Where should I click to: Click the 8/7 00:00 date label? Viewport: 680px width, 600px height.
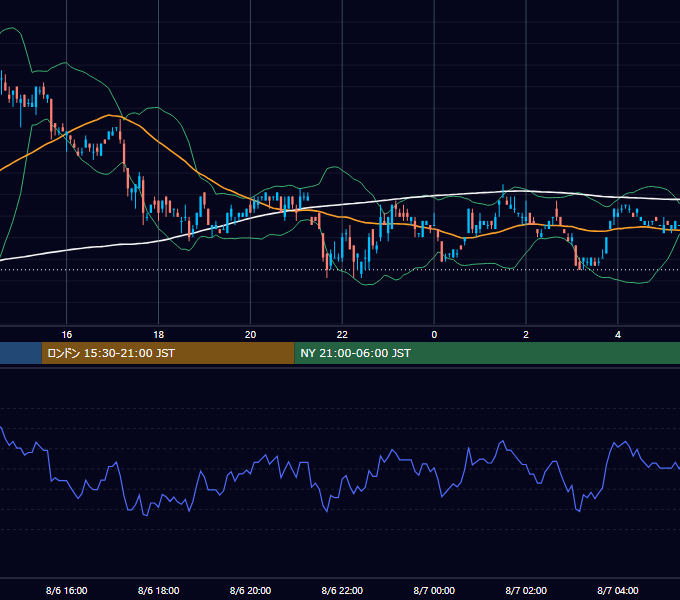(x=434, y=590)
